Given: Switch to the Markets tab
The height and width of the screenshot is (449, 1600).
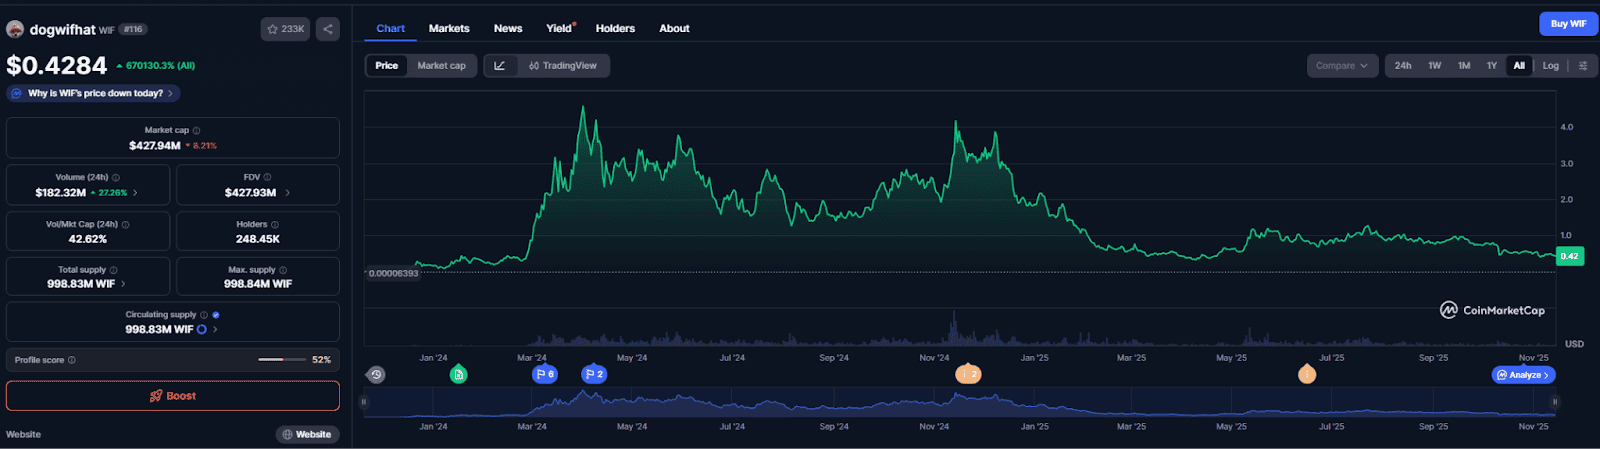Looking at the screenshot, I should tap(449, 29).
